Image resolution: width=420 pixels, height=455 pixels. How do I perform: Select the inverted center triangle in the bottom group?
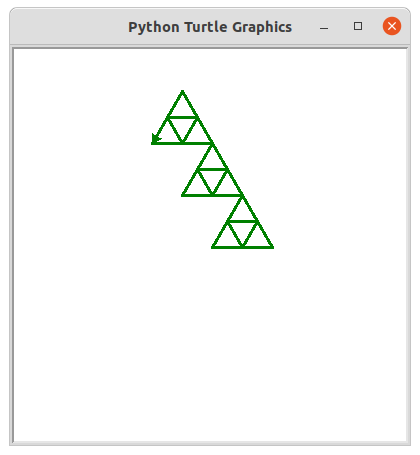(x=243, y=230)
